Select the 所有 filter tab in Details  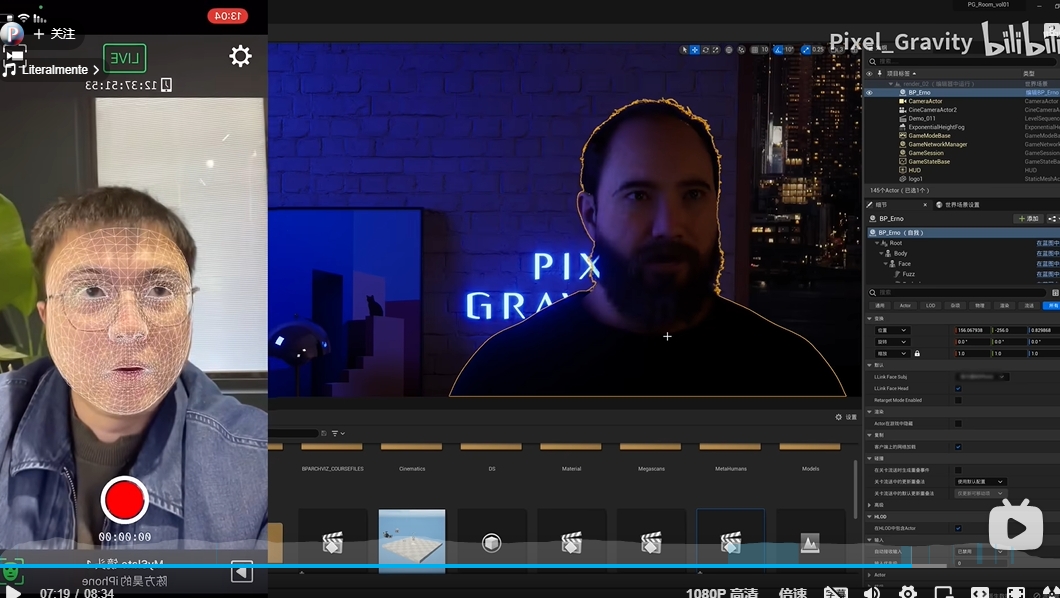click(x=1053, y=305)
